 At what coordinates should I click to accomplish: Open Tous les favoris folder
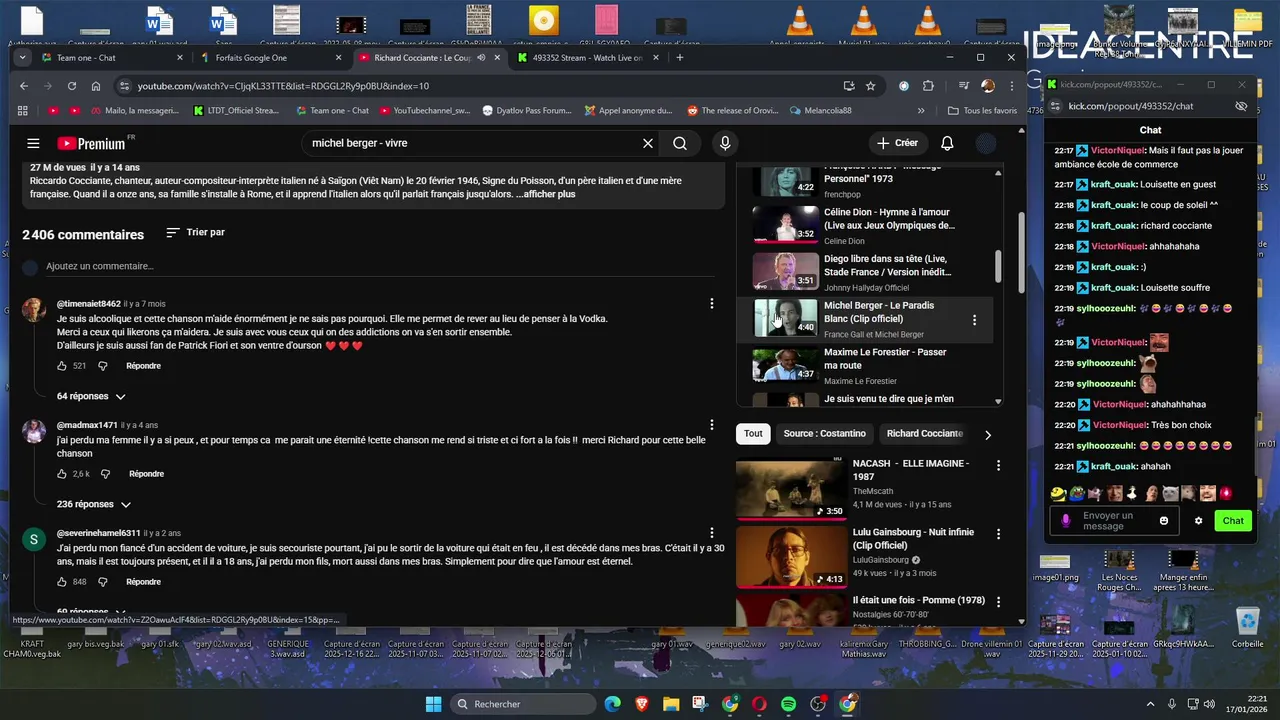pos(982,111)
